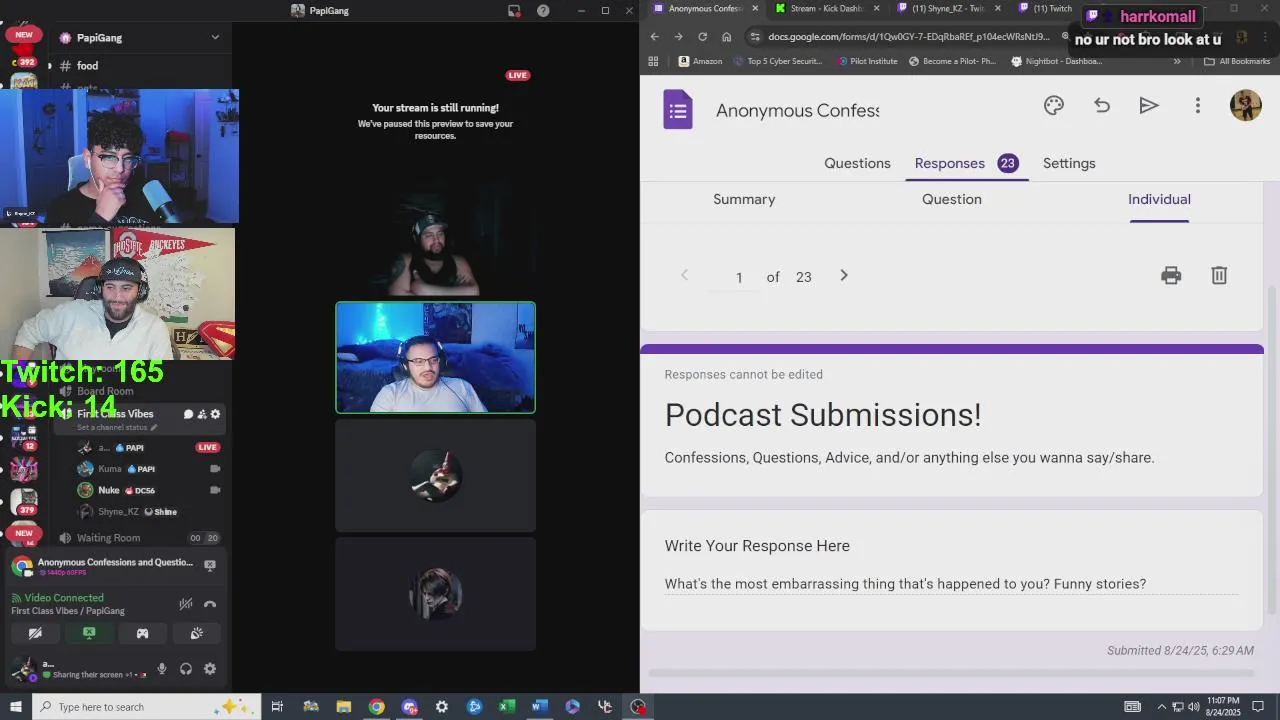Select the highlighted webcam tile in Discord
The width and height of the screenshot is (1280, 720).
pos(435,357)
